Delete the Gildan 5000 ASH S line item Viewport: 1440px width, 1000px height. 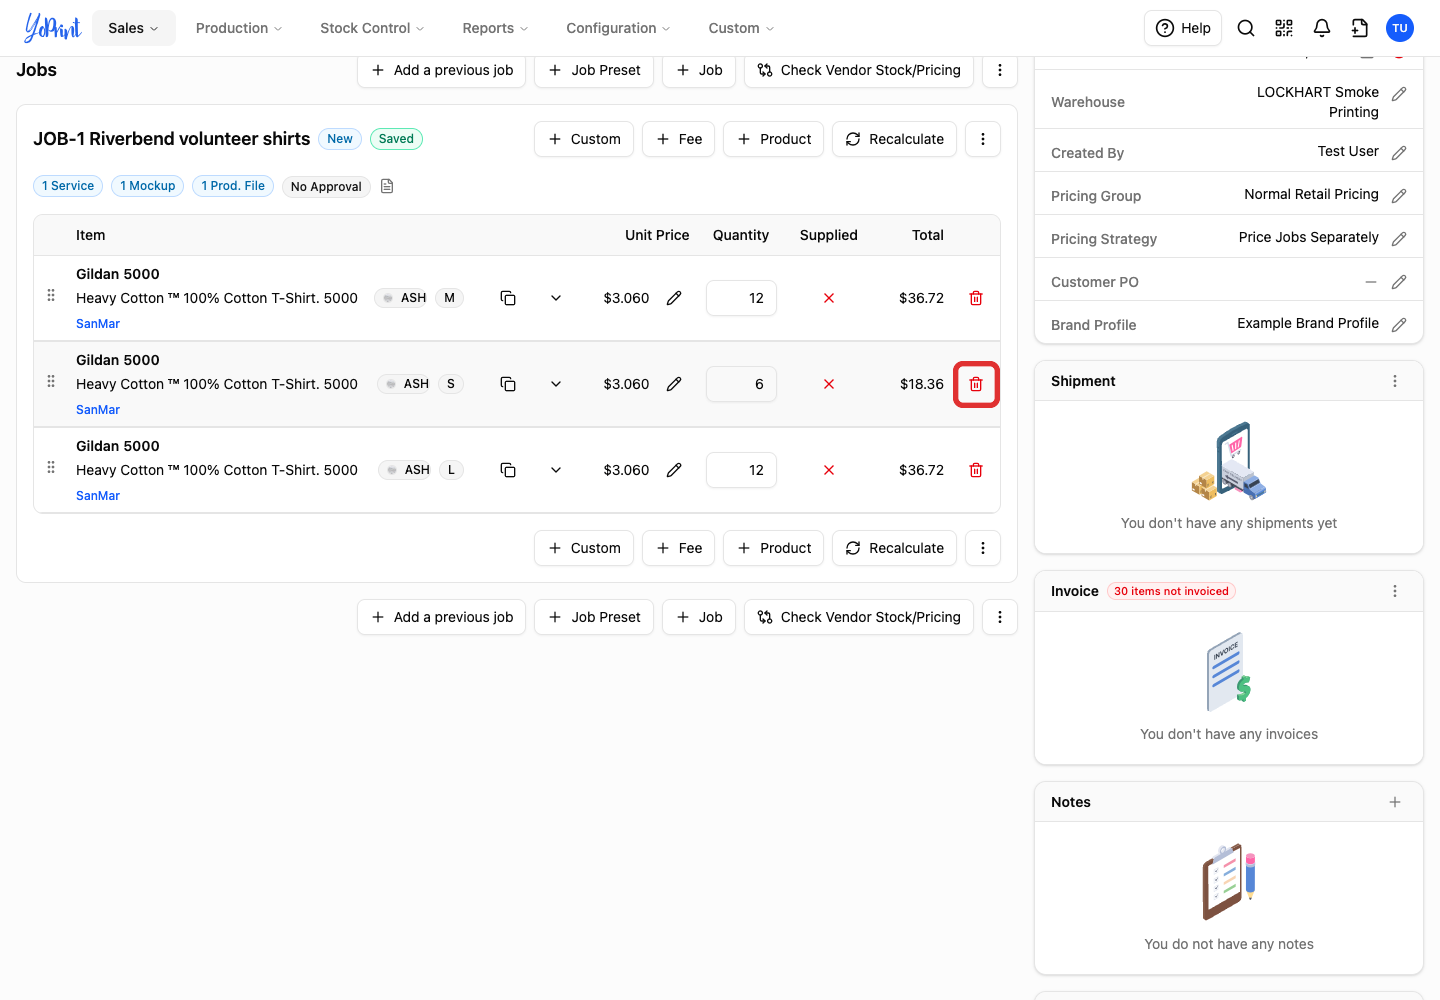[976, 384]
